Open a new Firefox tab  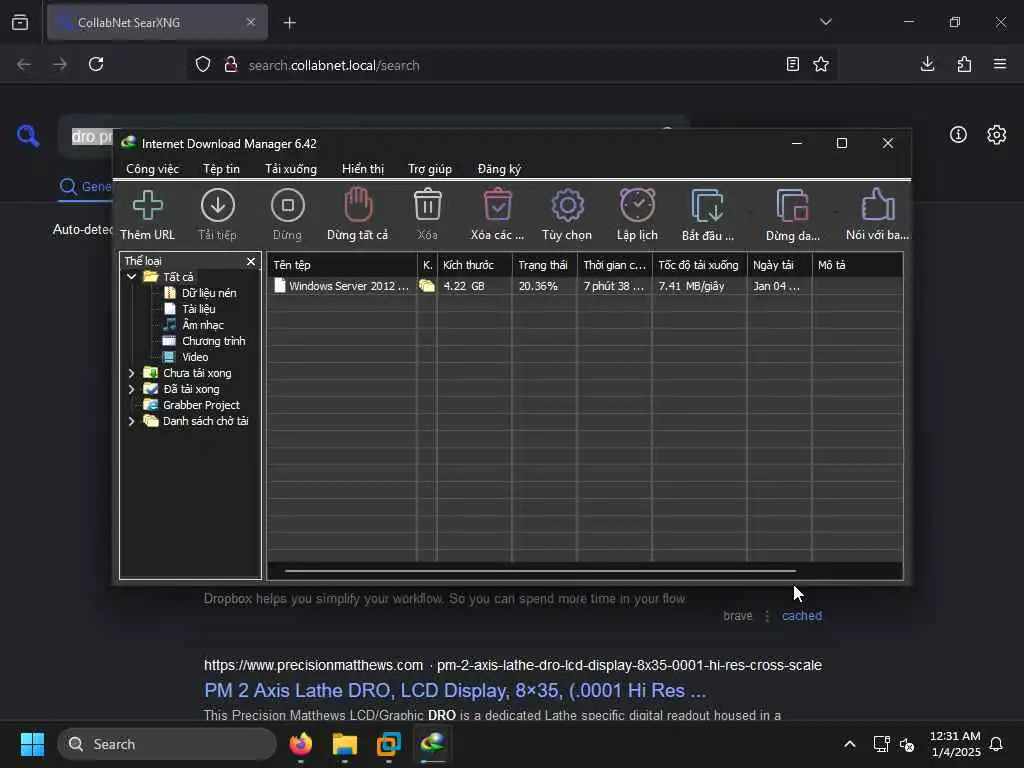[289, 23]
